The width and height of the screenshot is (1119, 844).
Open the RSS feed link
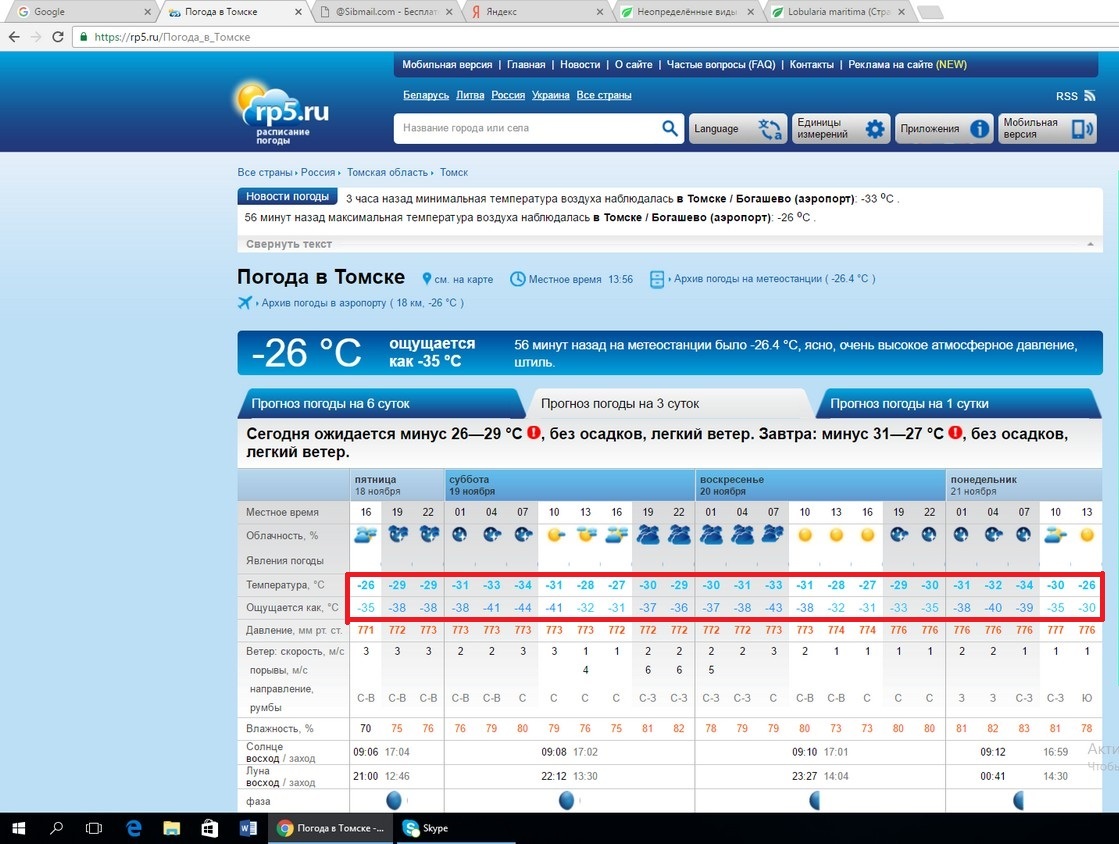tap(1066, 96)
